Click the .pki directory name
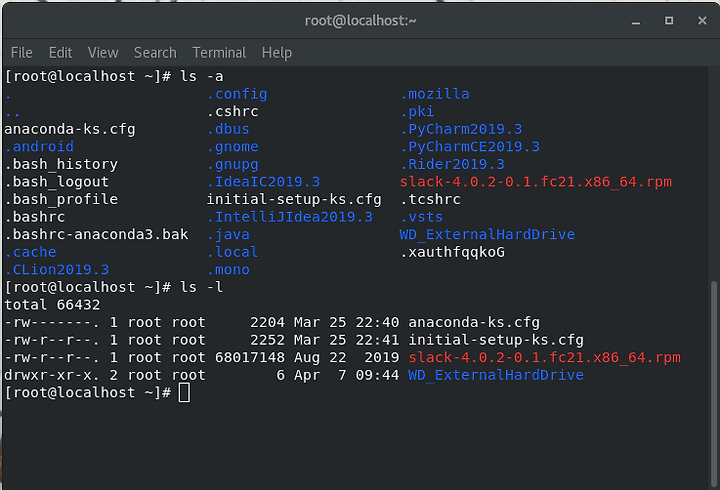This screenshot has height=490, width=720. point(417,112)
